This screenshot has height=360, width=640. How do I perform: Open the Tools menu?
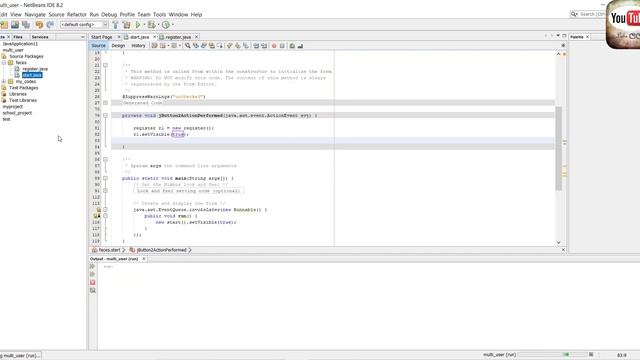tap(160, 14)
